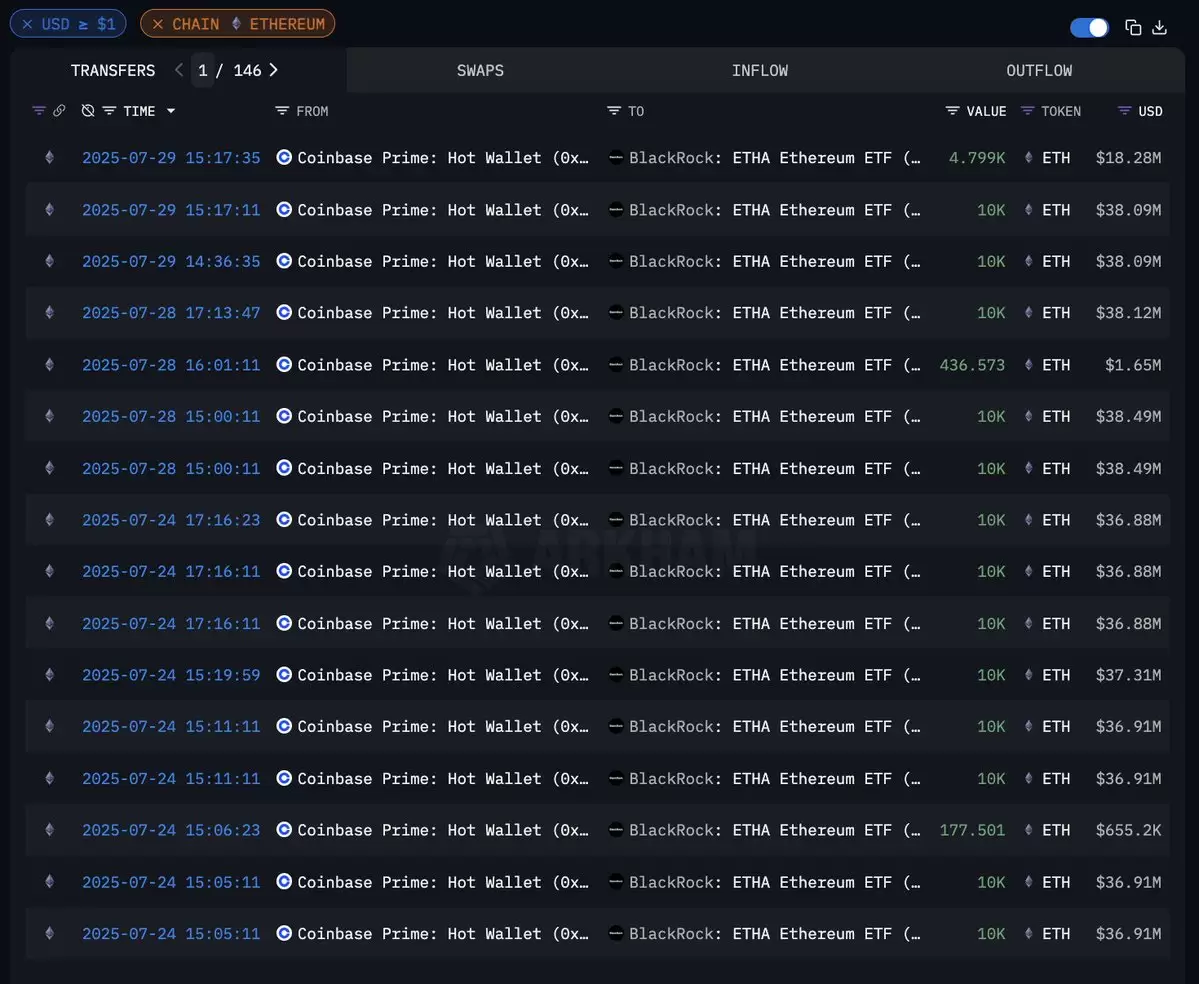The height and width of the screenshot is (984, 1199).
Task: Open the TOKEN column filter
Action: 1027,111
